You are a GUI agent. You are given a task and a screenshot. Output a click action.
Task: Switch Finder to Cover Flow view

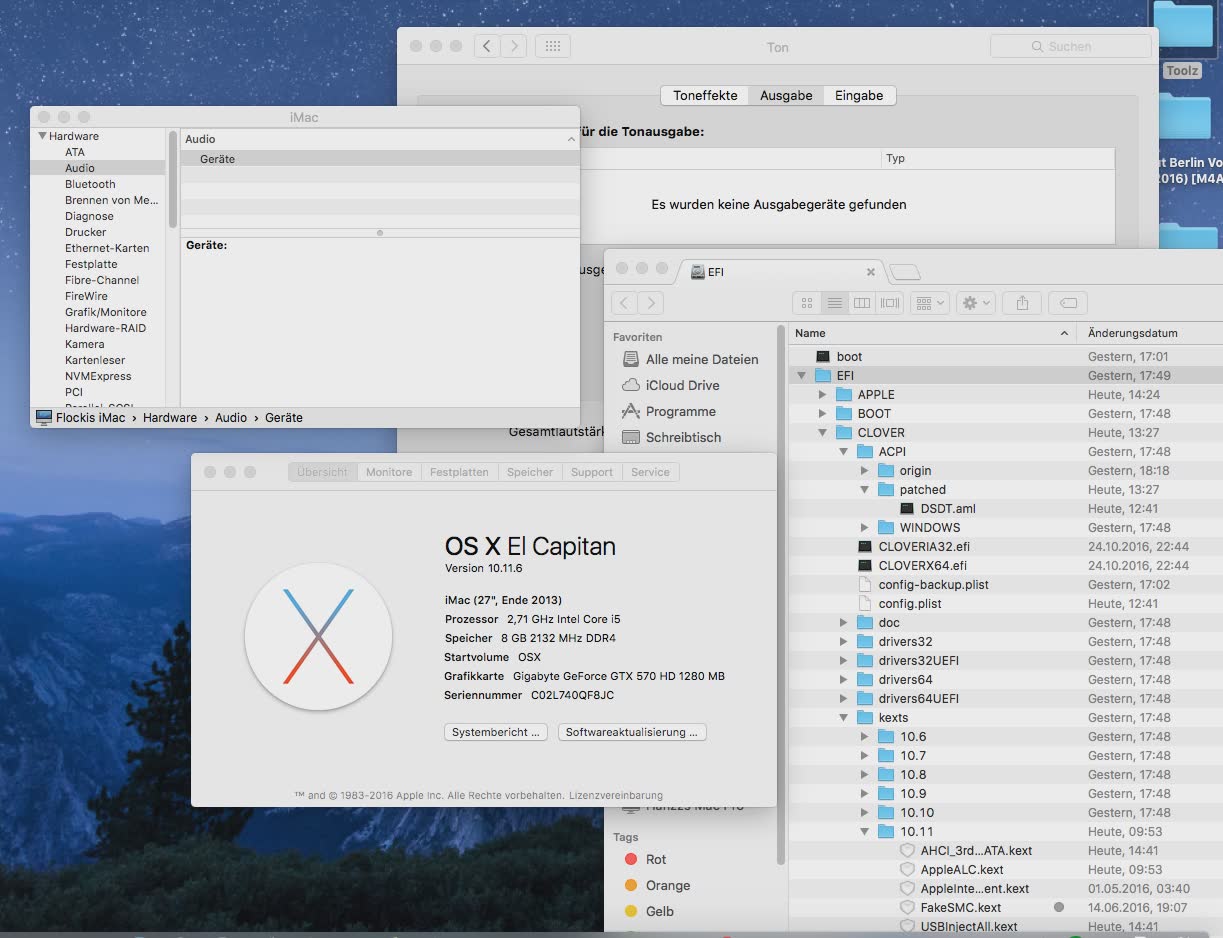tap(889, 303)
